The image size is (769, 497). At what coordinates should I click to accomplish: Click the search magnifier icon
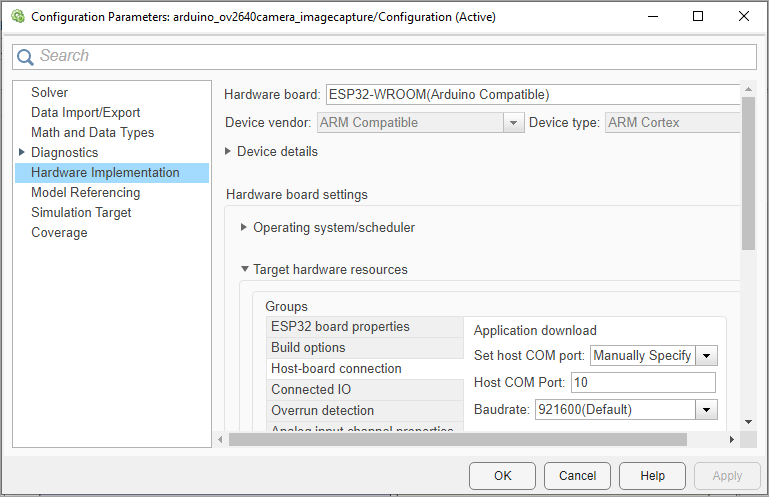26,56
